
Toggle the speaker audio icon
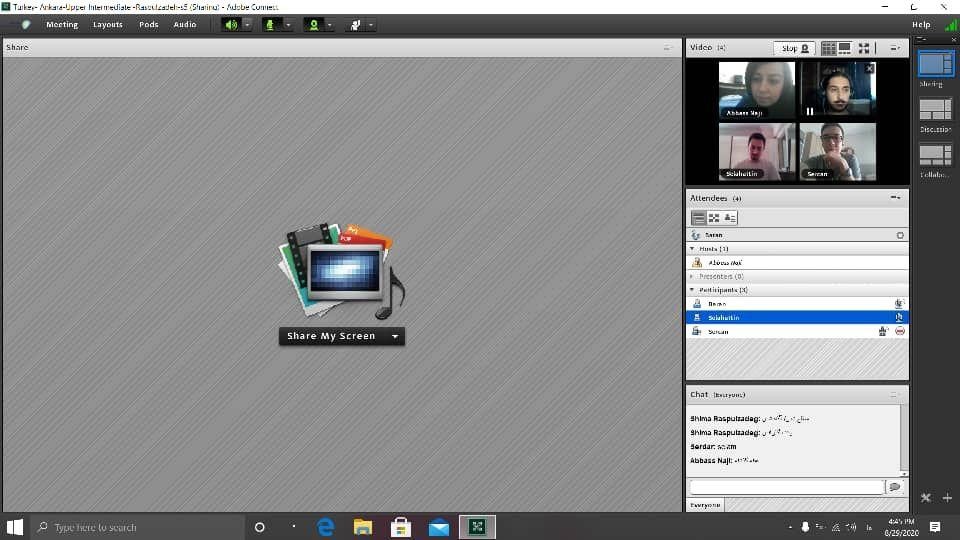(x=232, y=24)
